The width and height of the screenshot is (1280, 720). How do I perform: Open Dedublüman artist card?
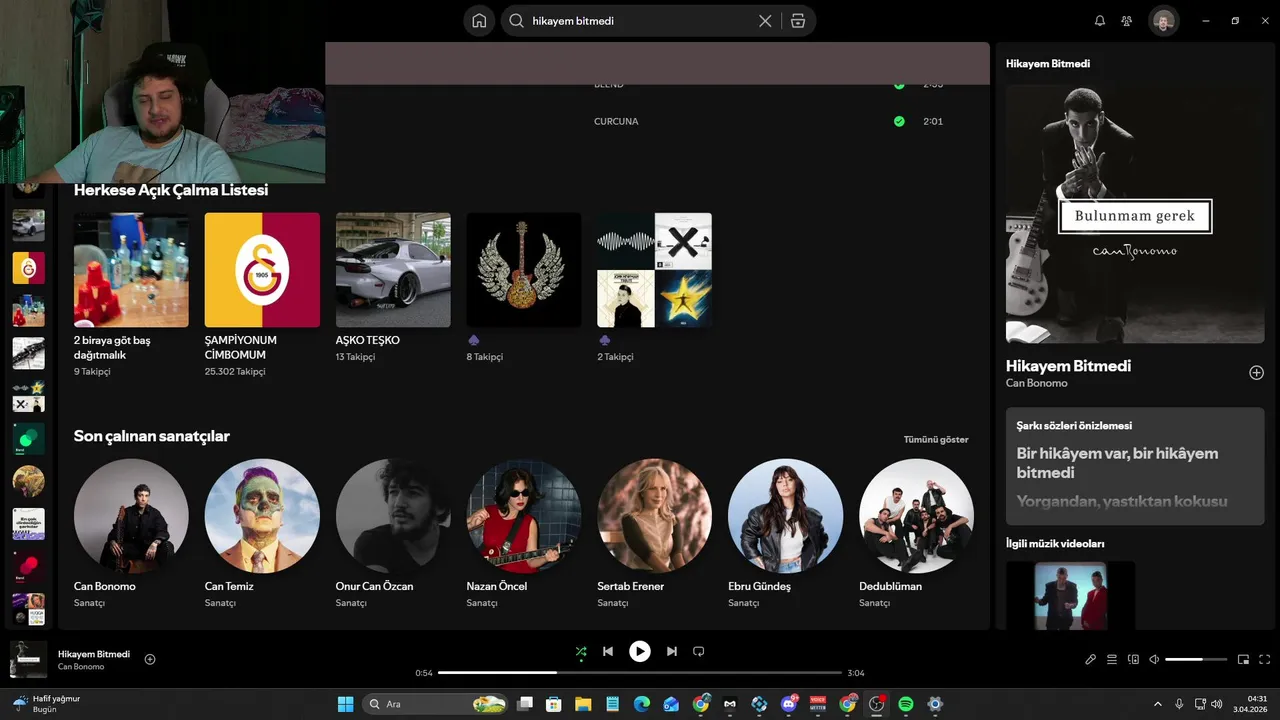click(916, 533)
